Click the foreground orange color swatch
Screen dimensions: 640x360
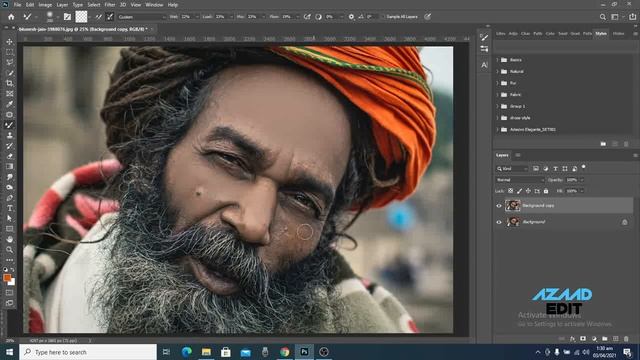(x=7, y=278)
